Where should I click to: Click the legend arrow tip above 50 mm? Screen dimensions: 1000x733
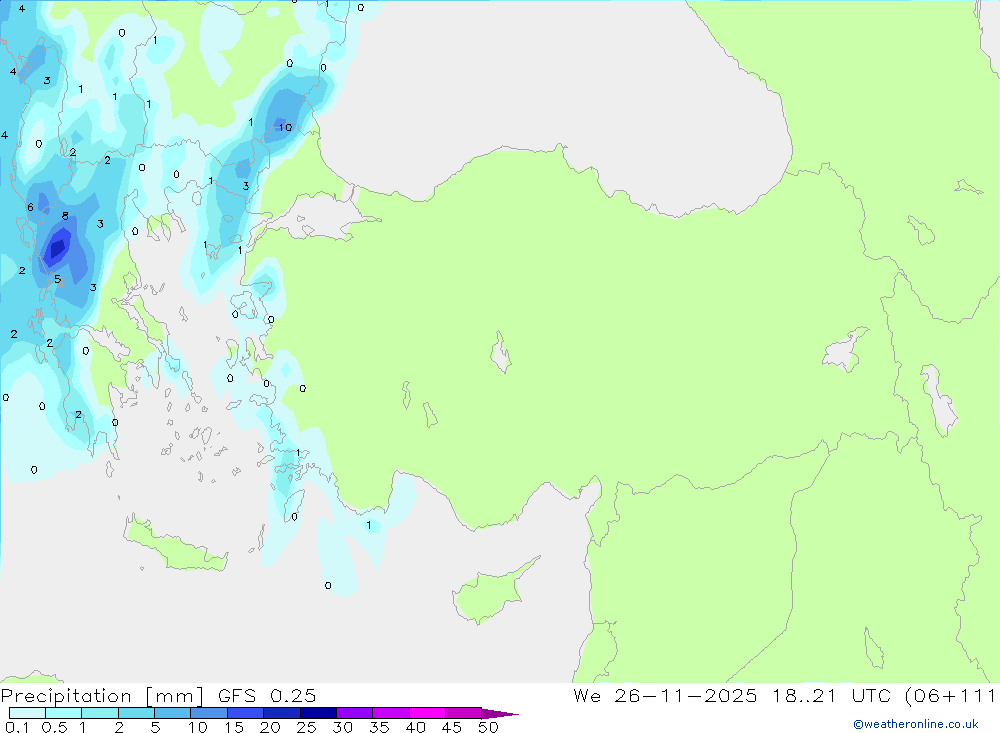click(x=499, y=714)
